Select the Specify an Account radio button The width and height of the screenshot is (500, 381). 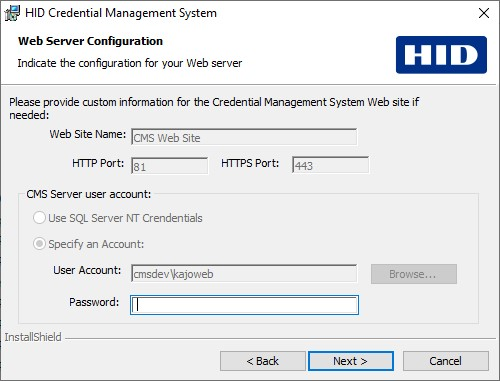[x=39, y=244]
